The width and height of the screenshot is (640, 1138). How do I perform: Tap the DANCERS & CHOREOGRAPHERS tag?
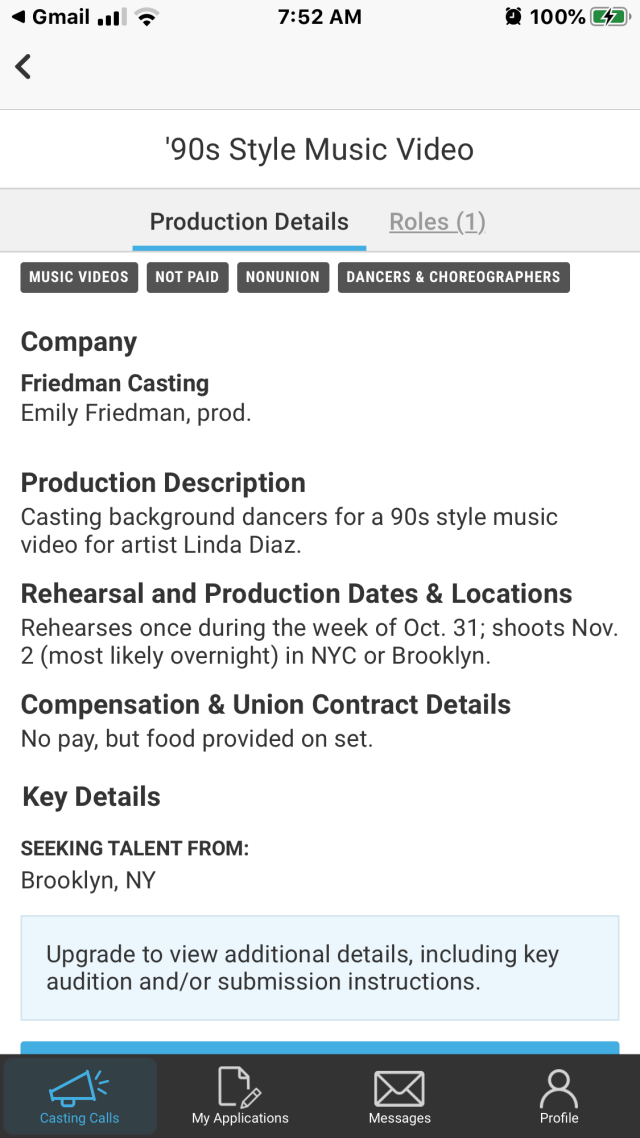(x=453, y=277)
